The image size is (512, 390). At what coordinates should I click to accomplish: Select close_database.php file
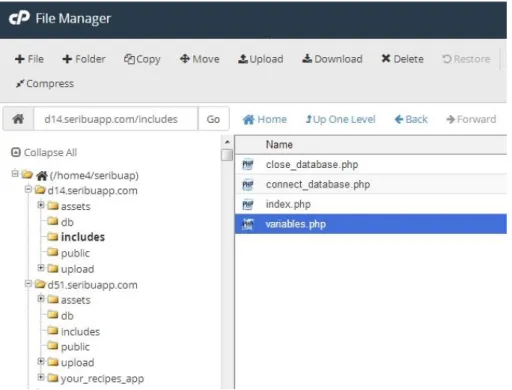pyautogui.click(x=371, y=164)
